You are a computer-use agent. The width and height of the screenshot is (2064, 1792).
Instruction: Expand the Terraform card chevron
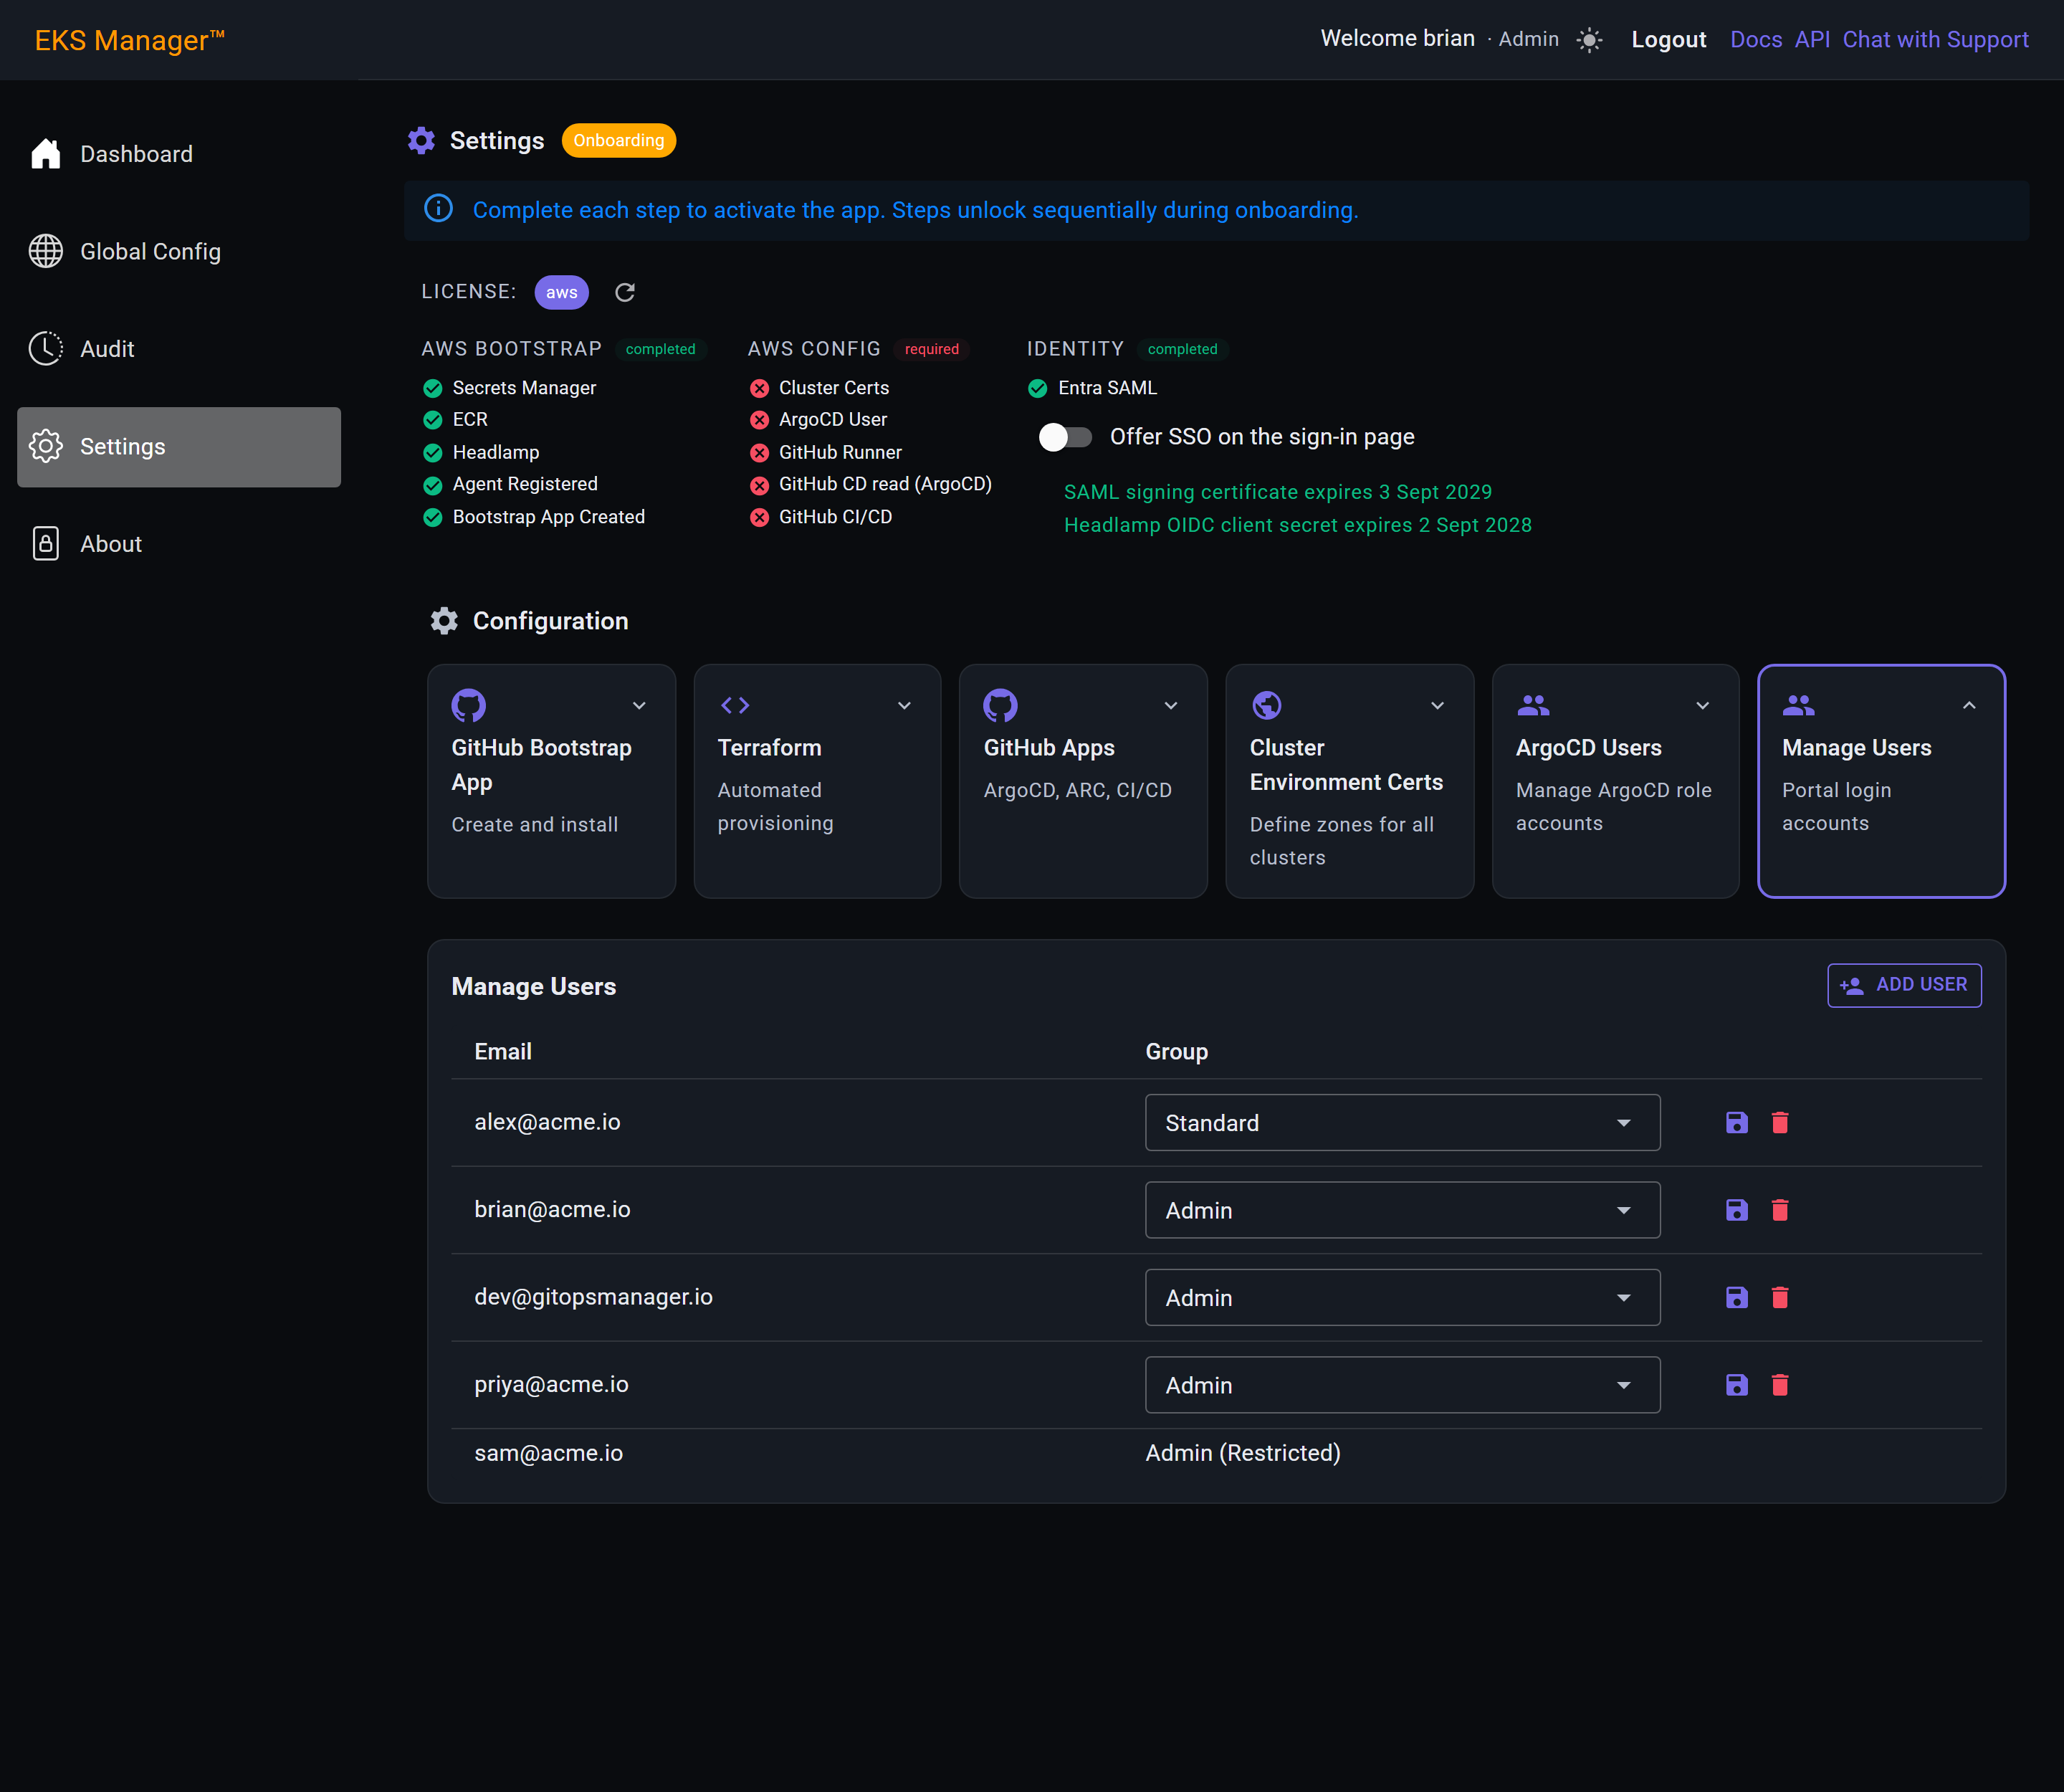coord(904,705)
